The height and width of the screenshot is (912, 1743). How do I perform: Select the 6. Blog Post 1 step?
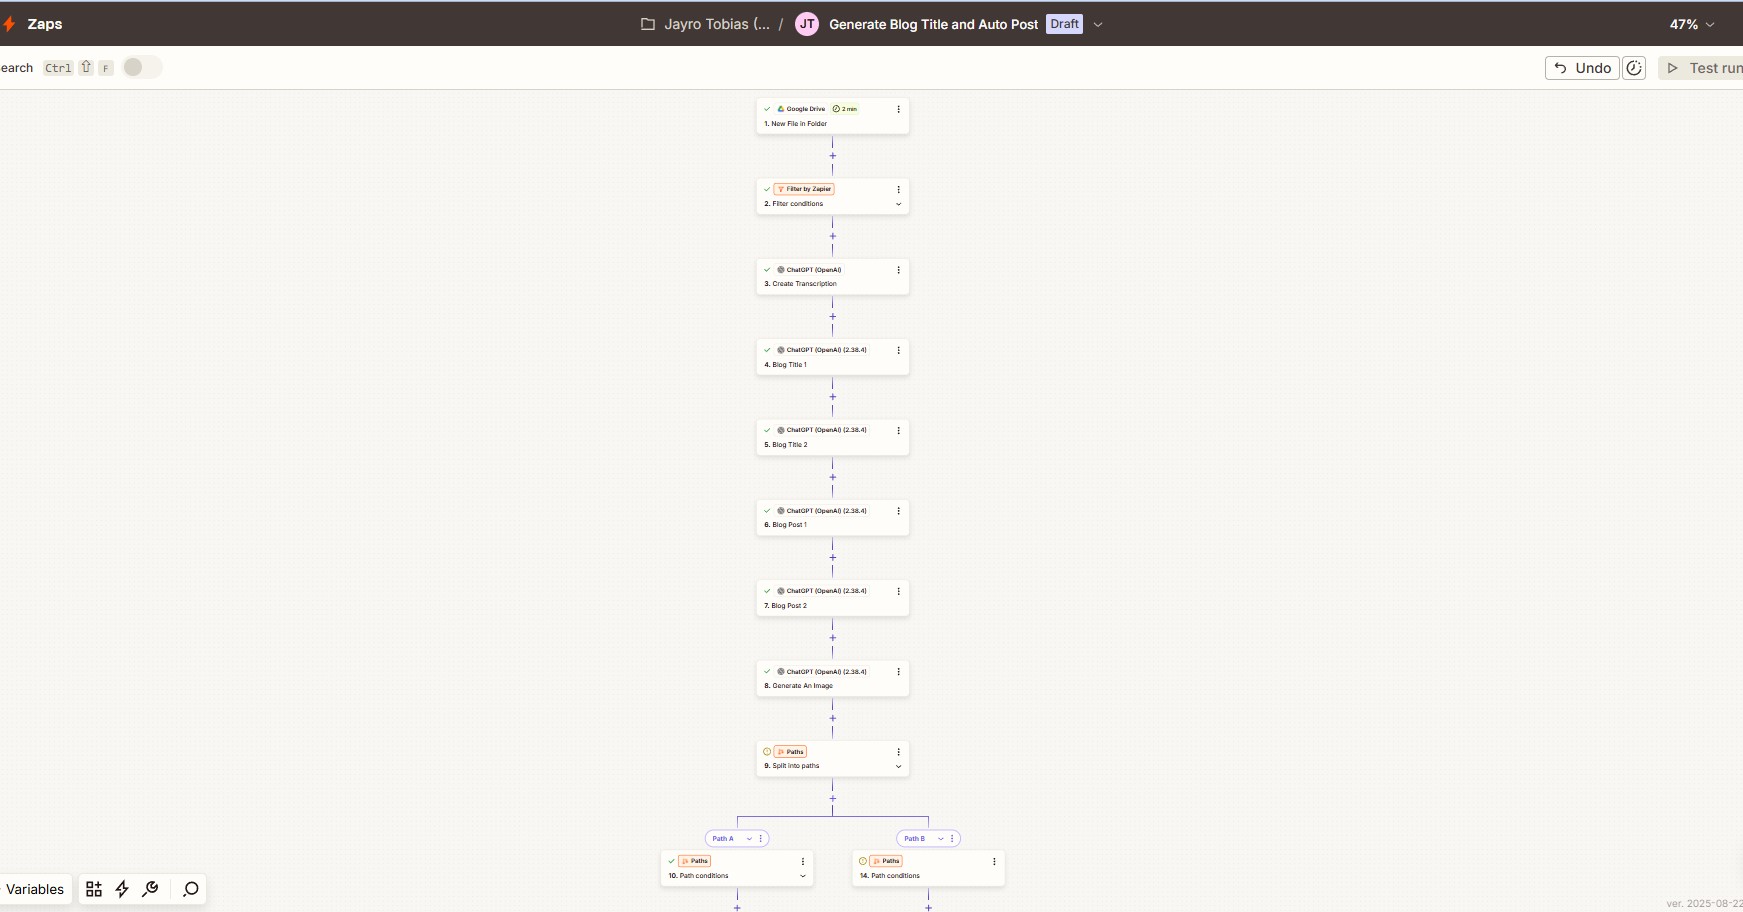click(x=832, y=518)
